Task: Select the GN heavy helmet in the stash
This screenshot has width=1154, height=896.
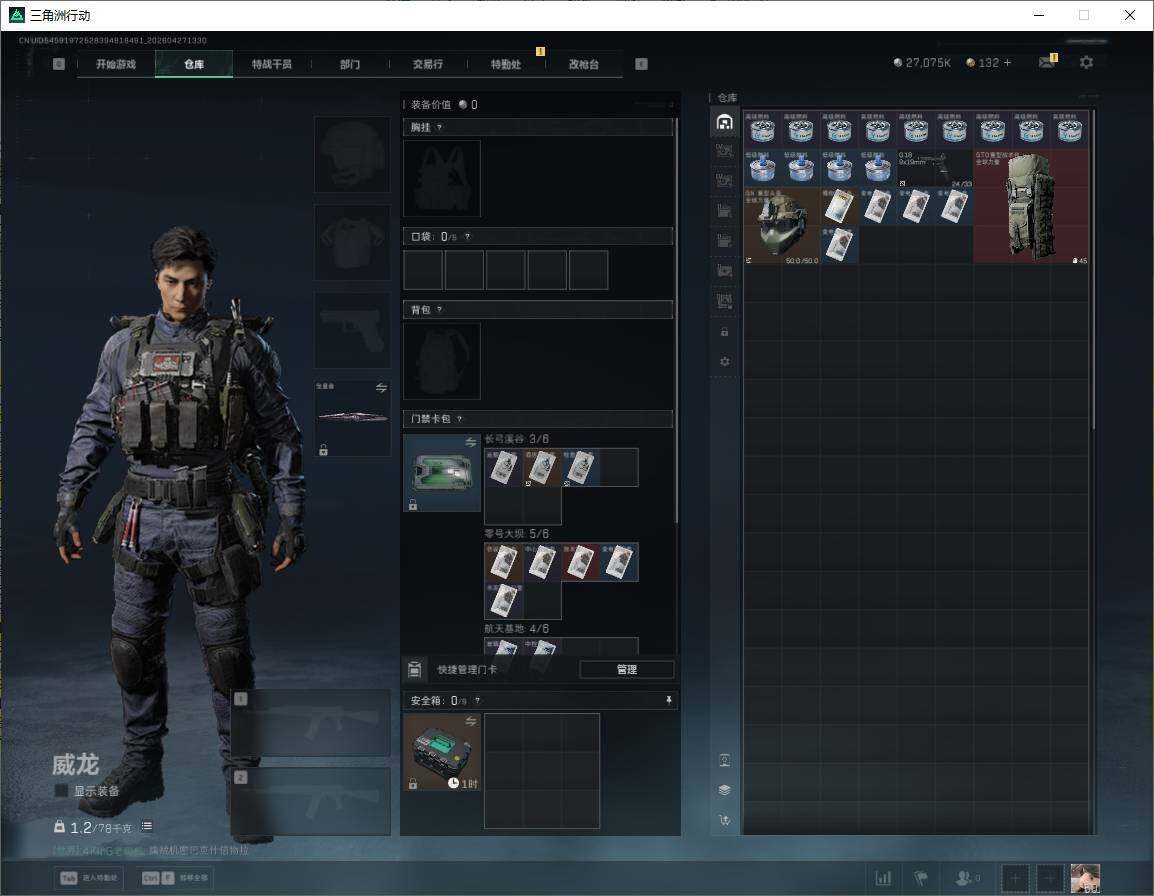Action: tap(782, 225)
